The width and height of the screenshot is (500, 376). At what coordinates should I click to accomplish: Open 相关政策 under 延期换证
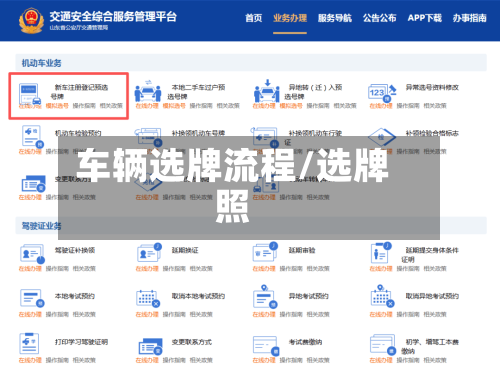point(201,268)
